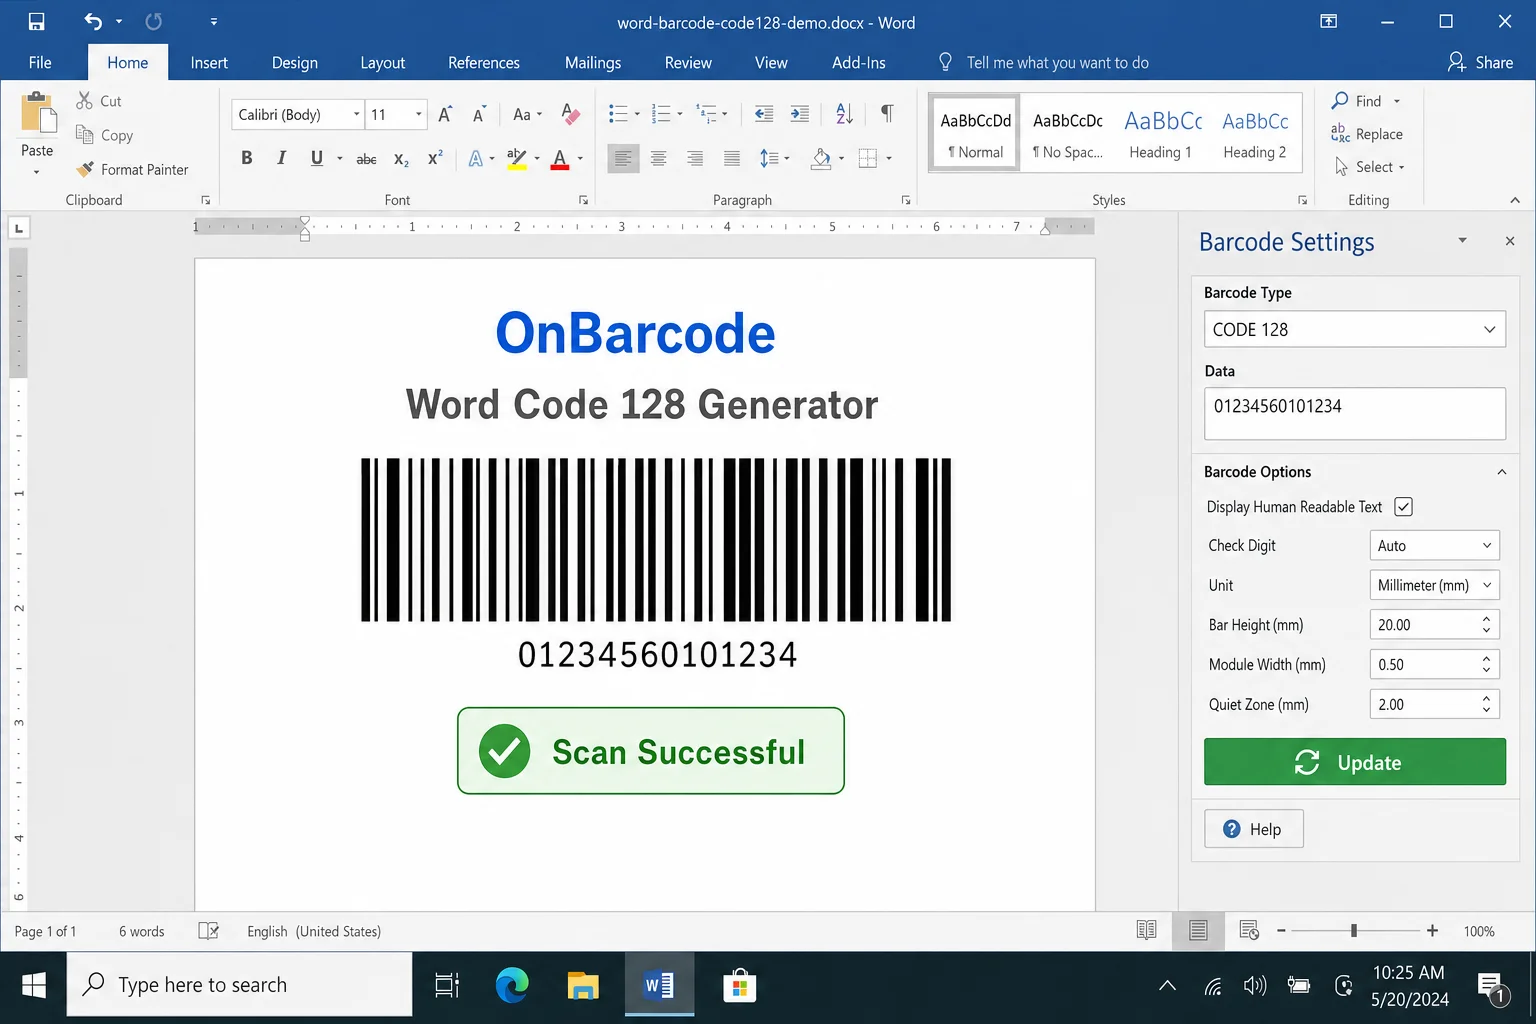Open Microsoft Store from the taskbar
1536x1024 pixels.
click(x=739, y=986)
